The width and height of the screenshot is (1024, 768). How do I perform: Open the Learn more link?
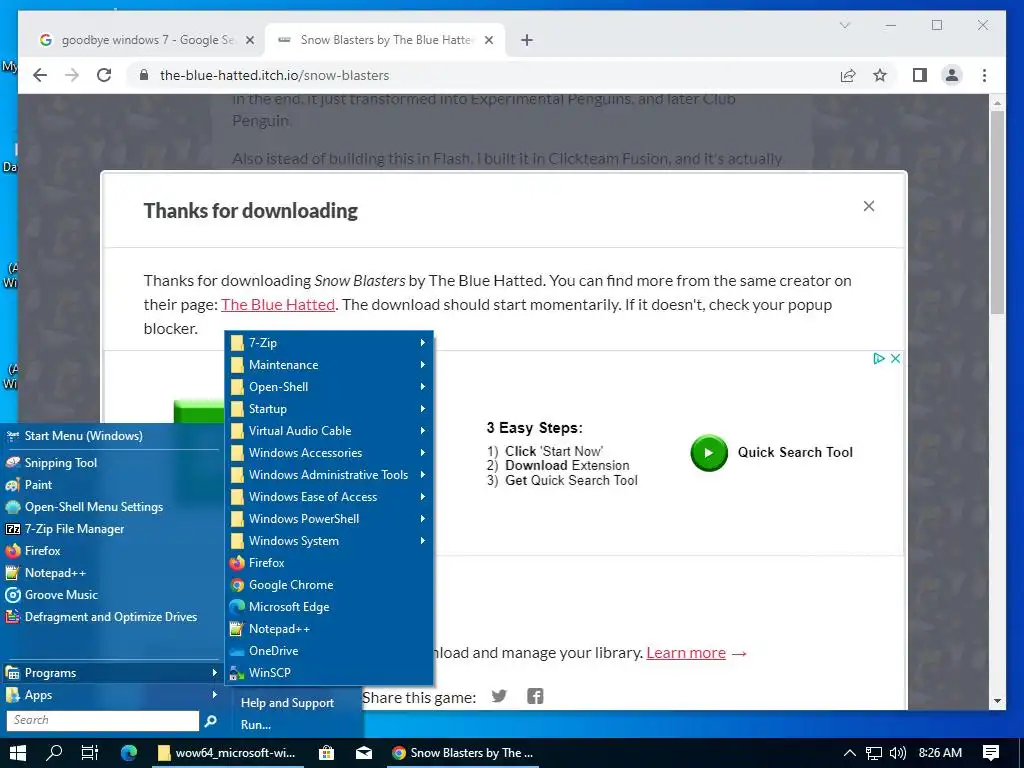coord(686,652)
